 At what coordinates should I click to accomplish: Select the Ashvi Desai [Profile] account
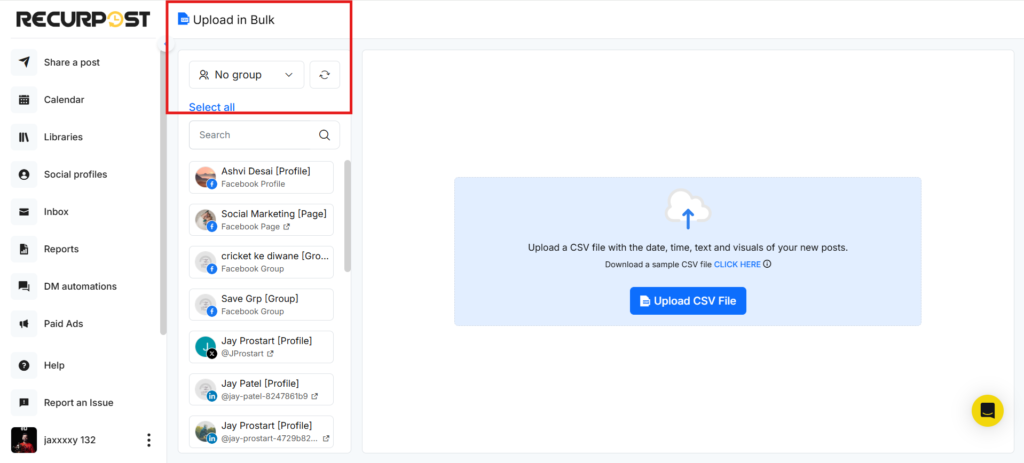(x=261, y=178)
